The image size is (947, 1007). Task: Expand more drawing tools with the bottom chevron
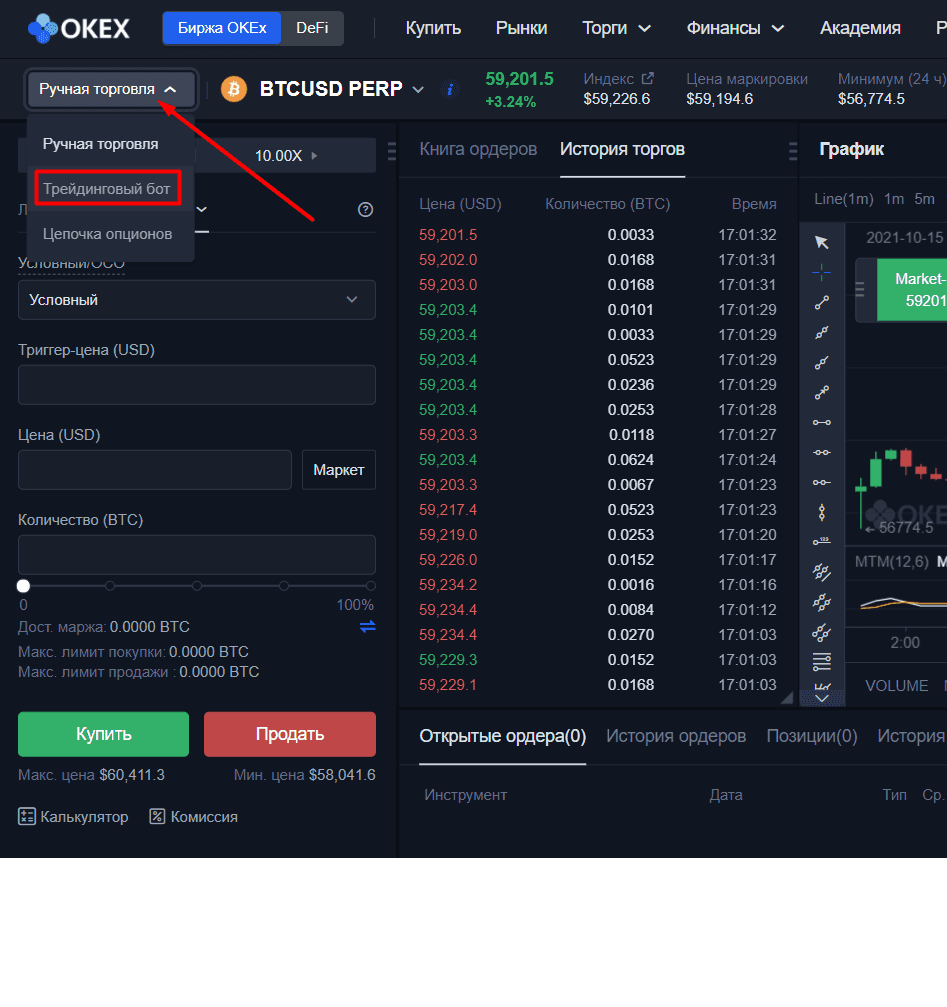tap(822, 698)
